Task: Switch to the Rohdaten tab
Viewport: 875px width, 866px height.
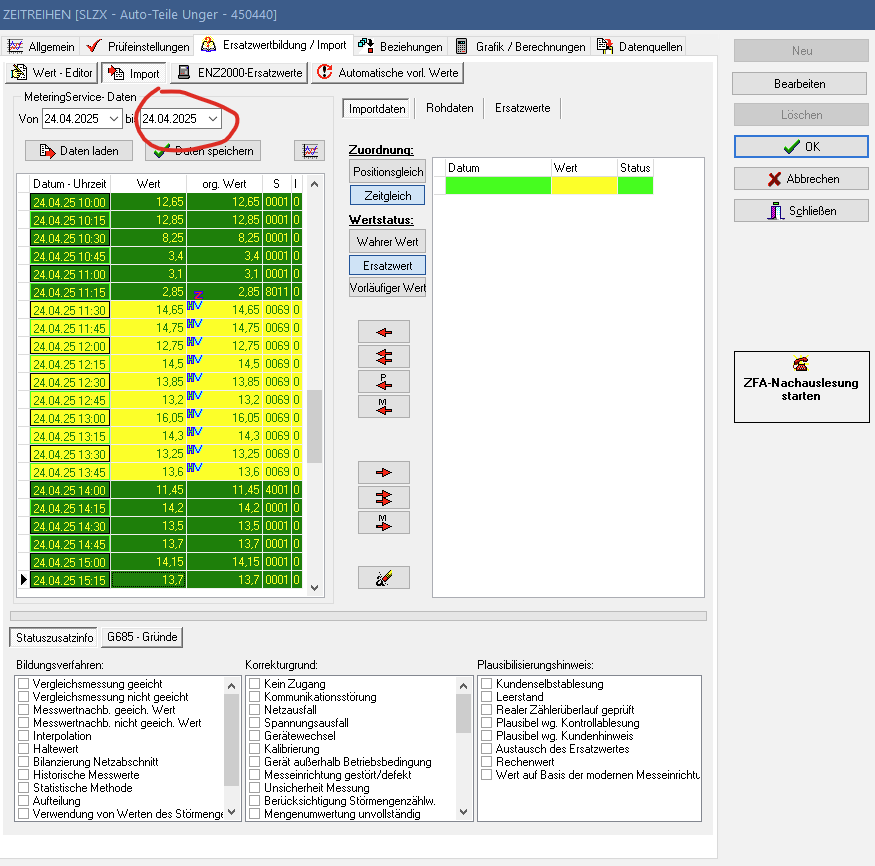Action: [449, 108]
